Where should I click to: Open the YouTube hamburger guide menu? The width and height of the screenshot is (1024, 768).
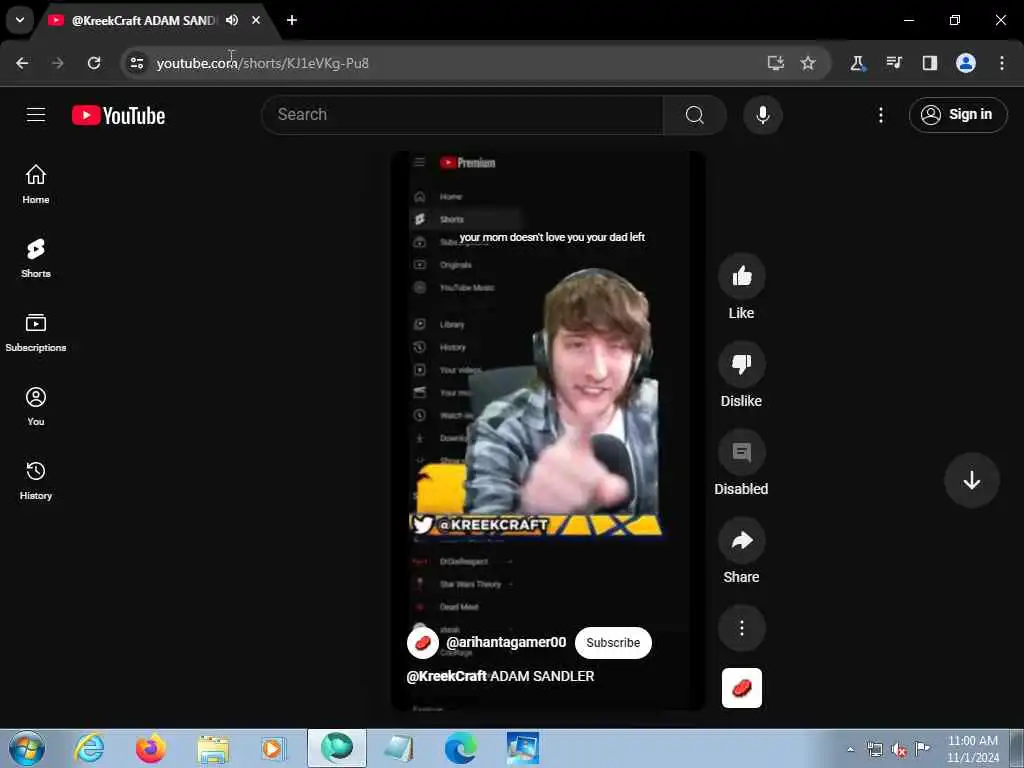(36, 115)
